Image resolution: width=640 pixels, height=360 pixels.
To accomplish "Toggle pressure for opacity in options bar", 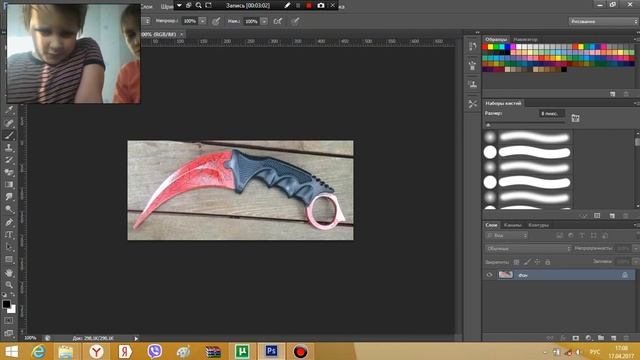I will [x=216, y=21].
